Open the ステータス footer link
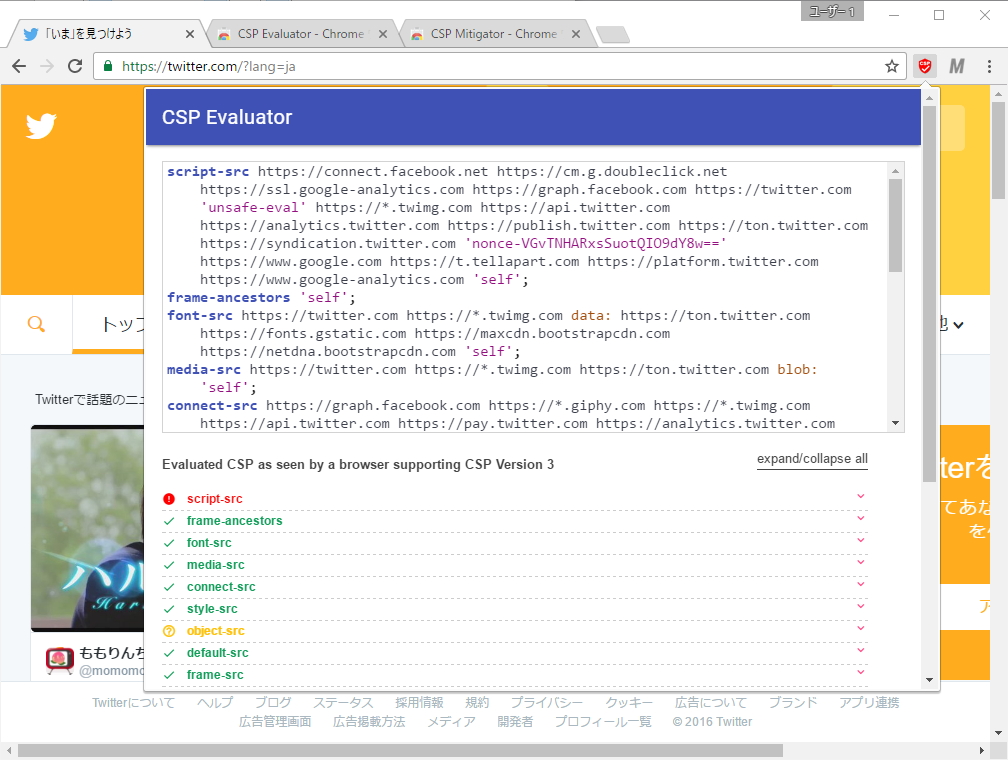The height and width of the screenshot is (760, 1008). pyautogui.click(x=343, y=703)
